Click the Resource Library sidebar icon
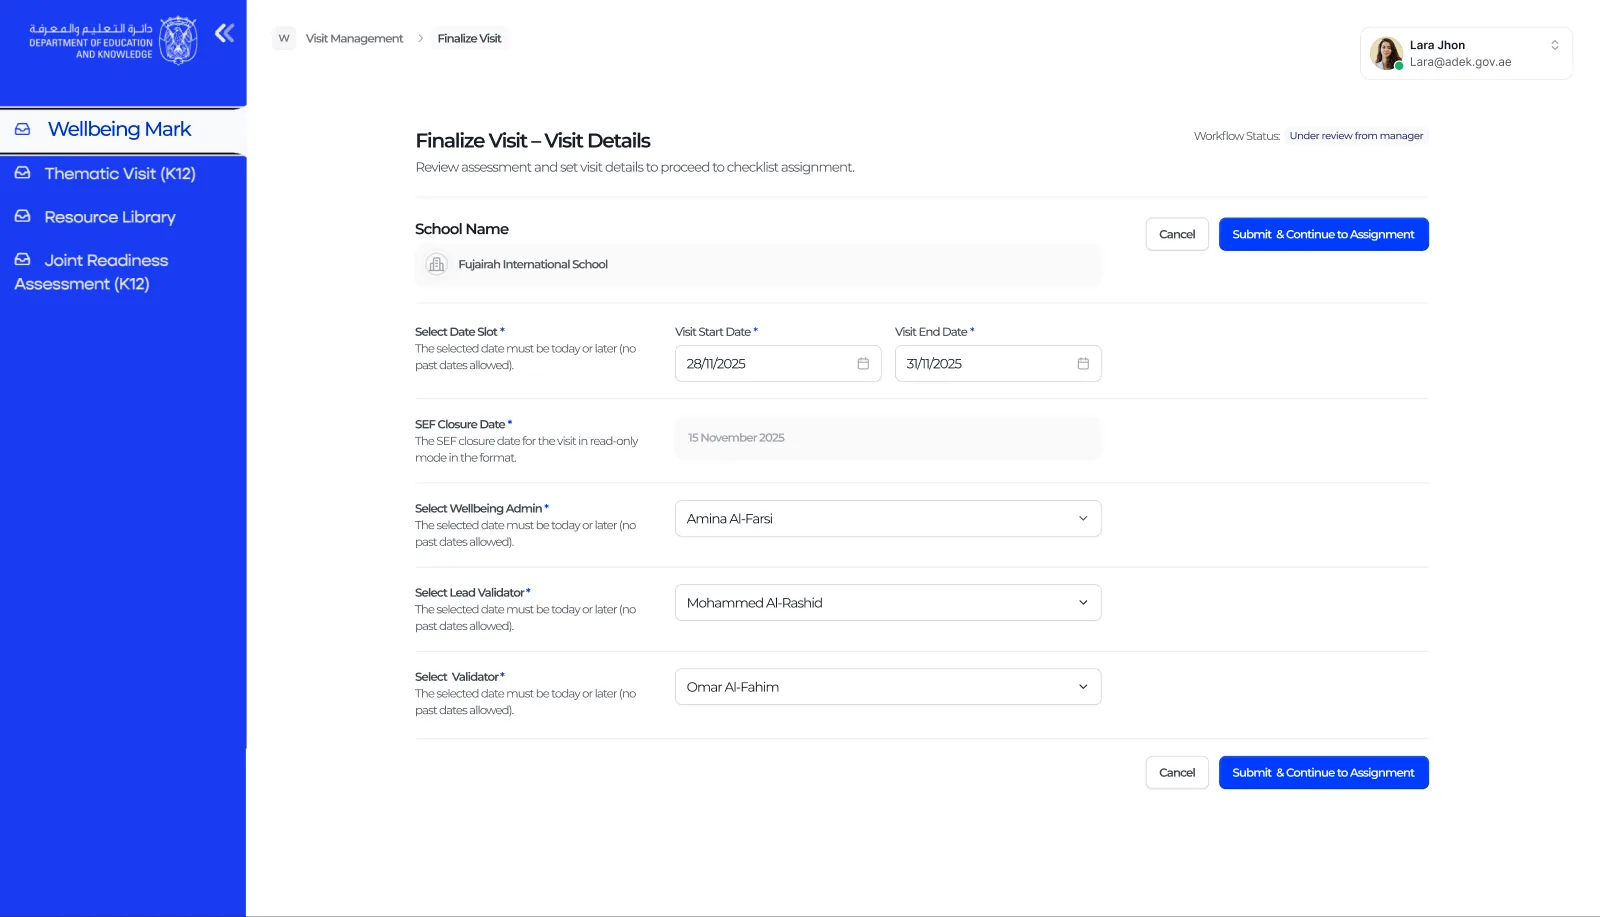 point(22,216)
